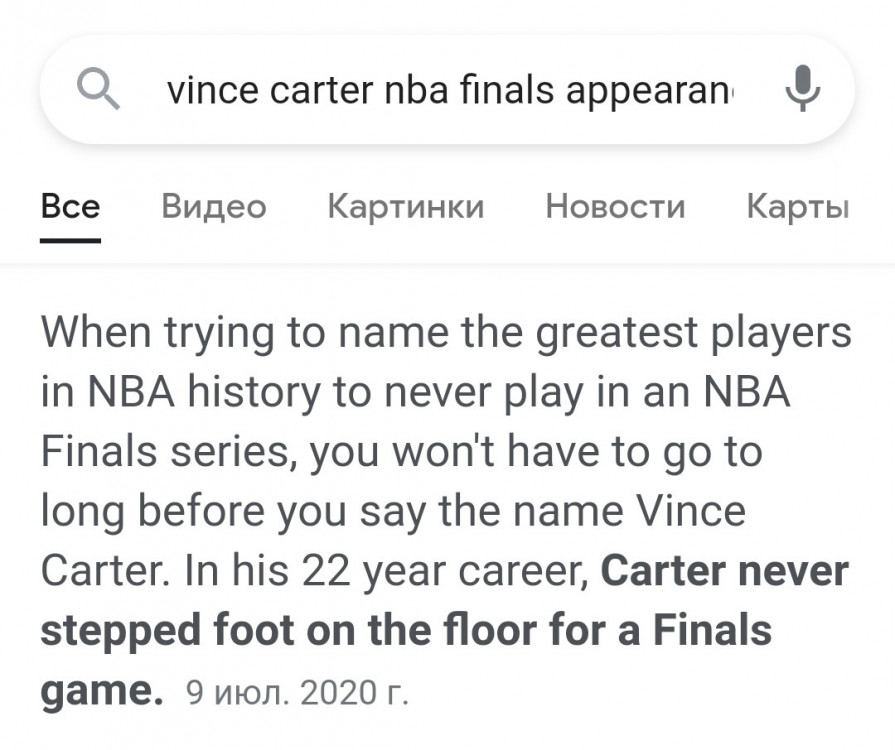The width and height of the screenshot is (895, 750).
Task: Go to the Новости tab
Action: pyautogui.click(x=615, y=207)
